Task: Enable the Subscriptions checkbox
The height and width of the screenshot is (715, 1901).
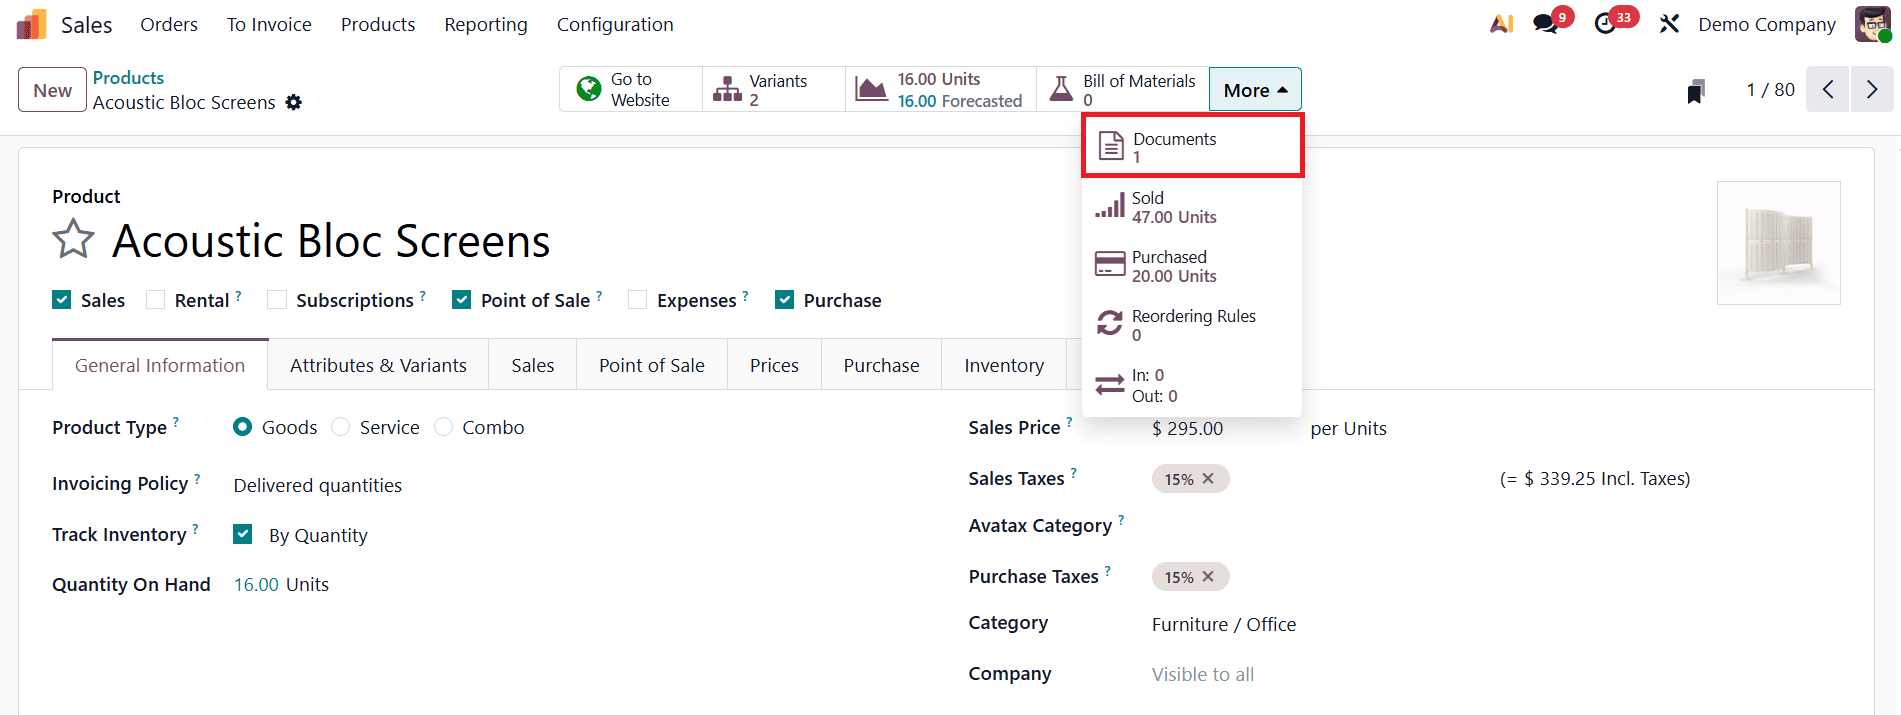Action: click(x=277, y=300)
